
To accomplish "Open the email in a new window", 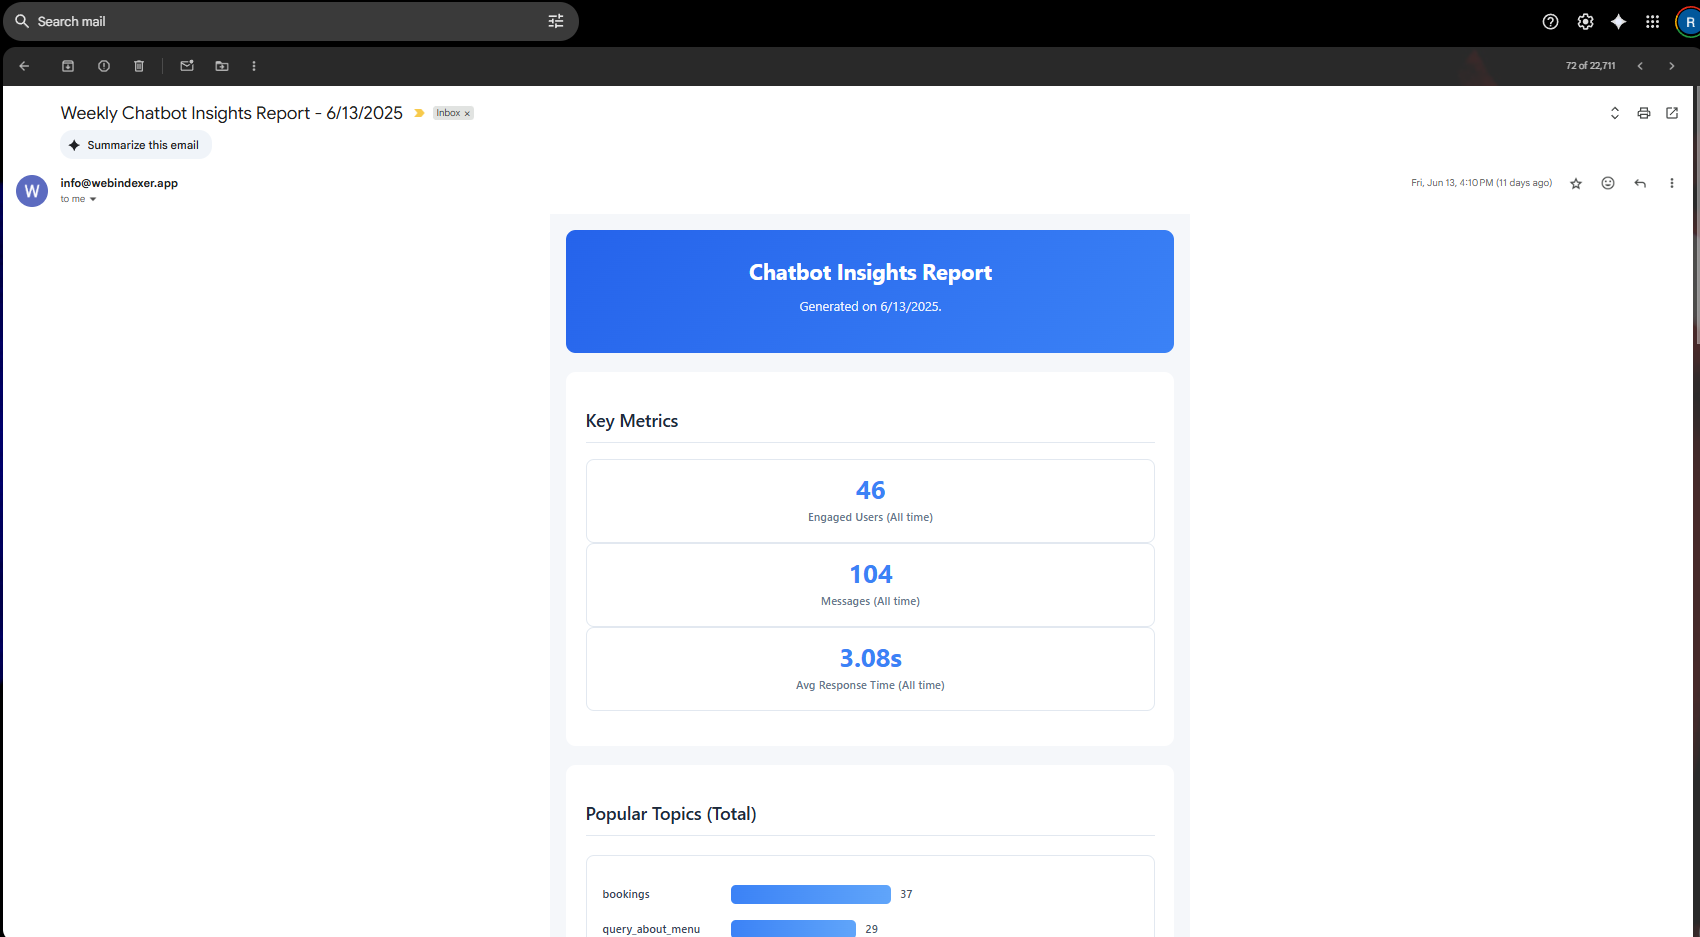I will pyautogui.click(x=1672, y=113).
